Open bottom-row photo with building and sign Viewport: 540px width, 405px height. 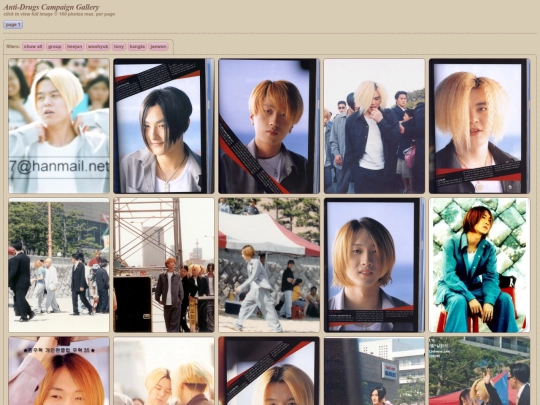tap(374, 371)
